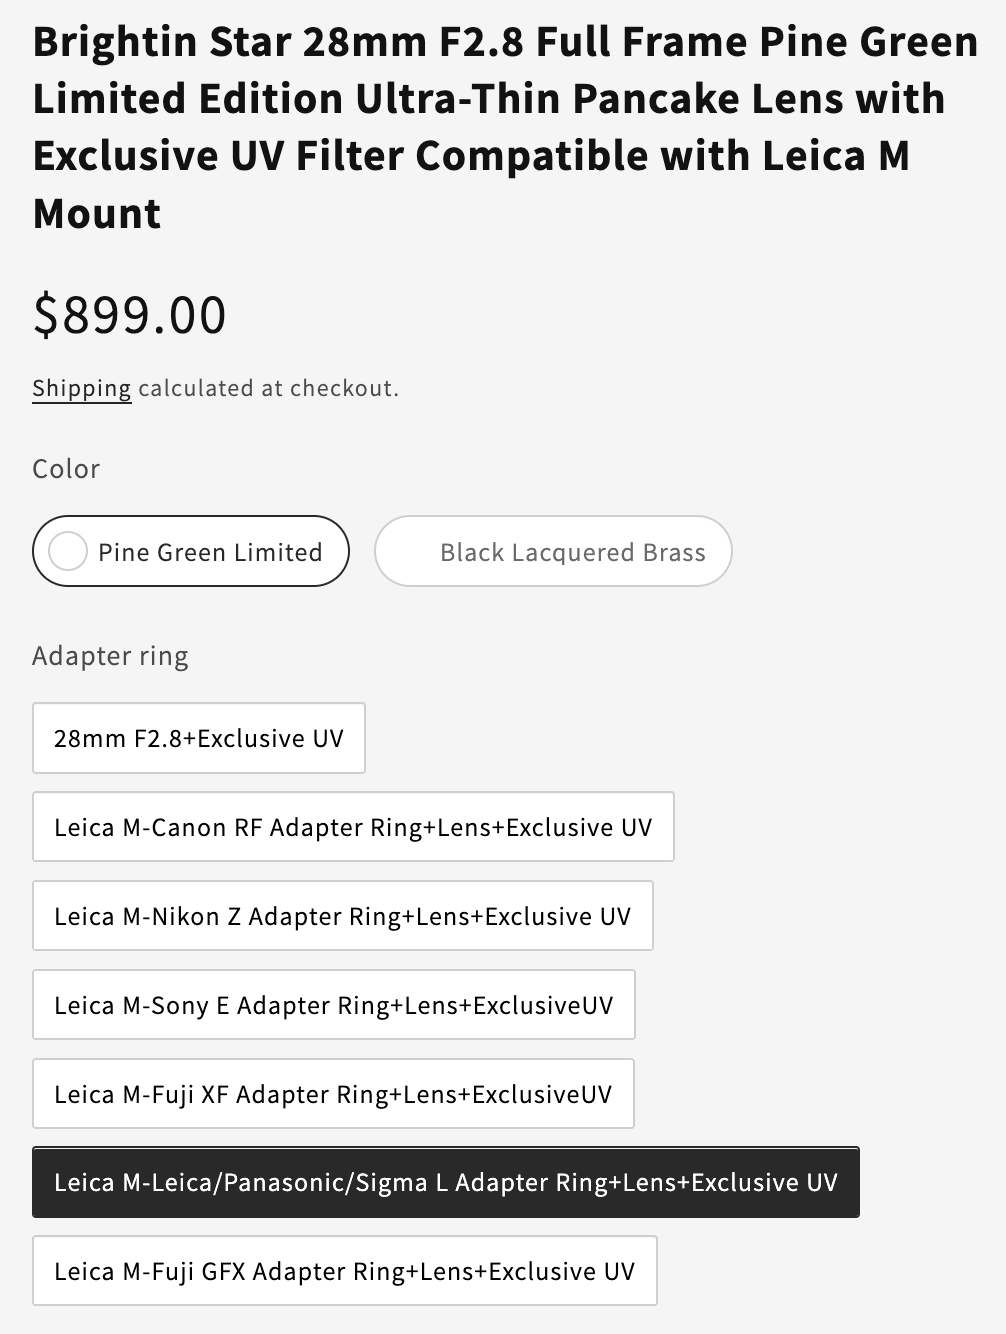Click 'Pine Green' in the product heading

pos(868,42)
